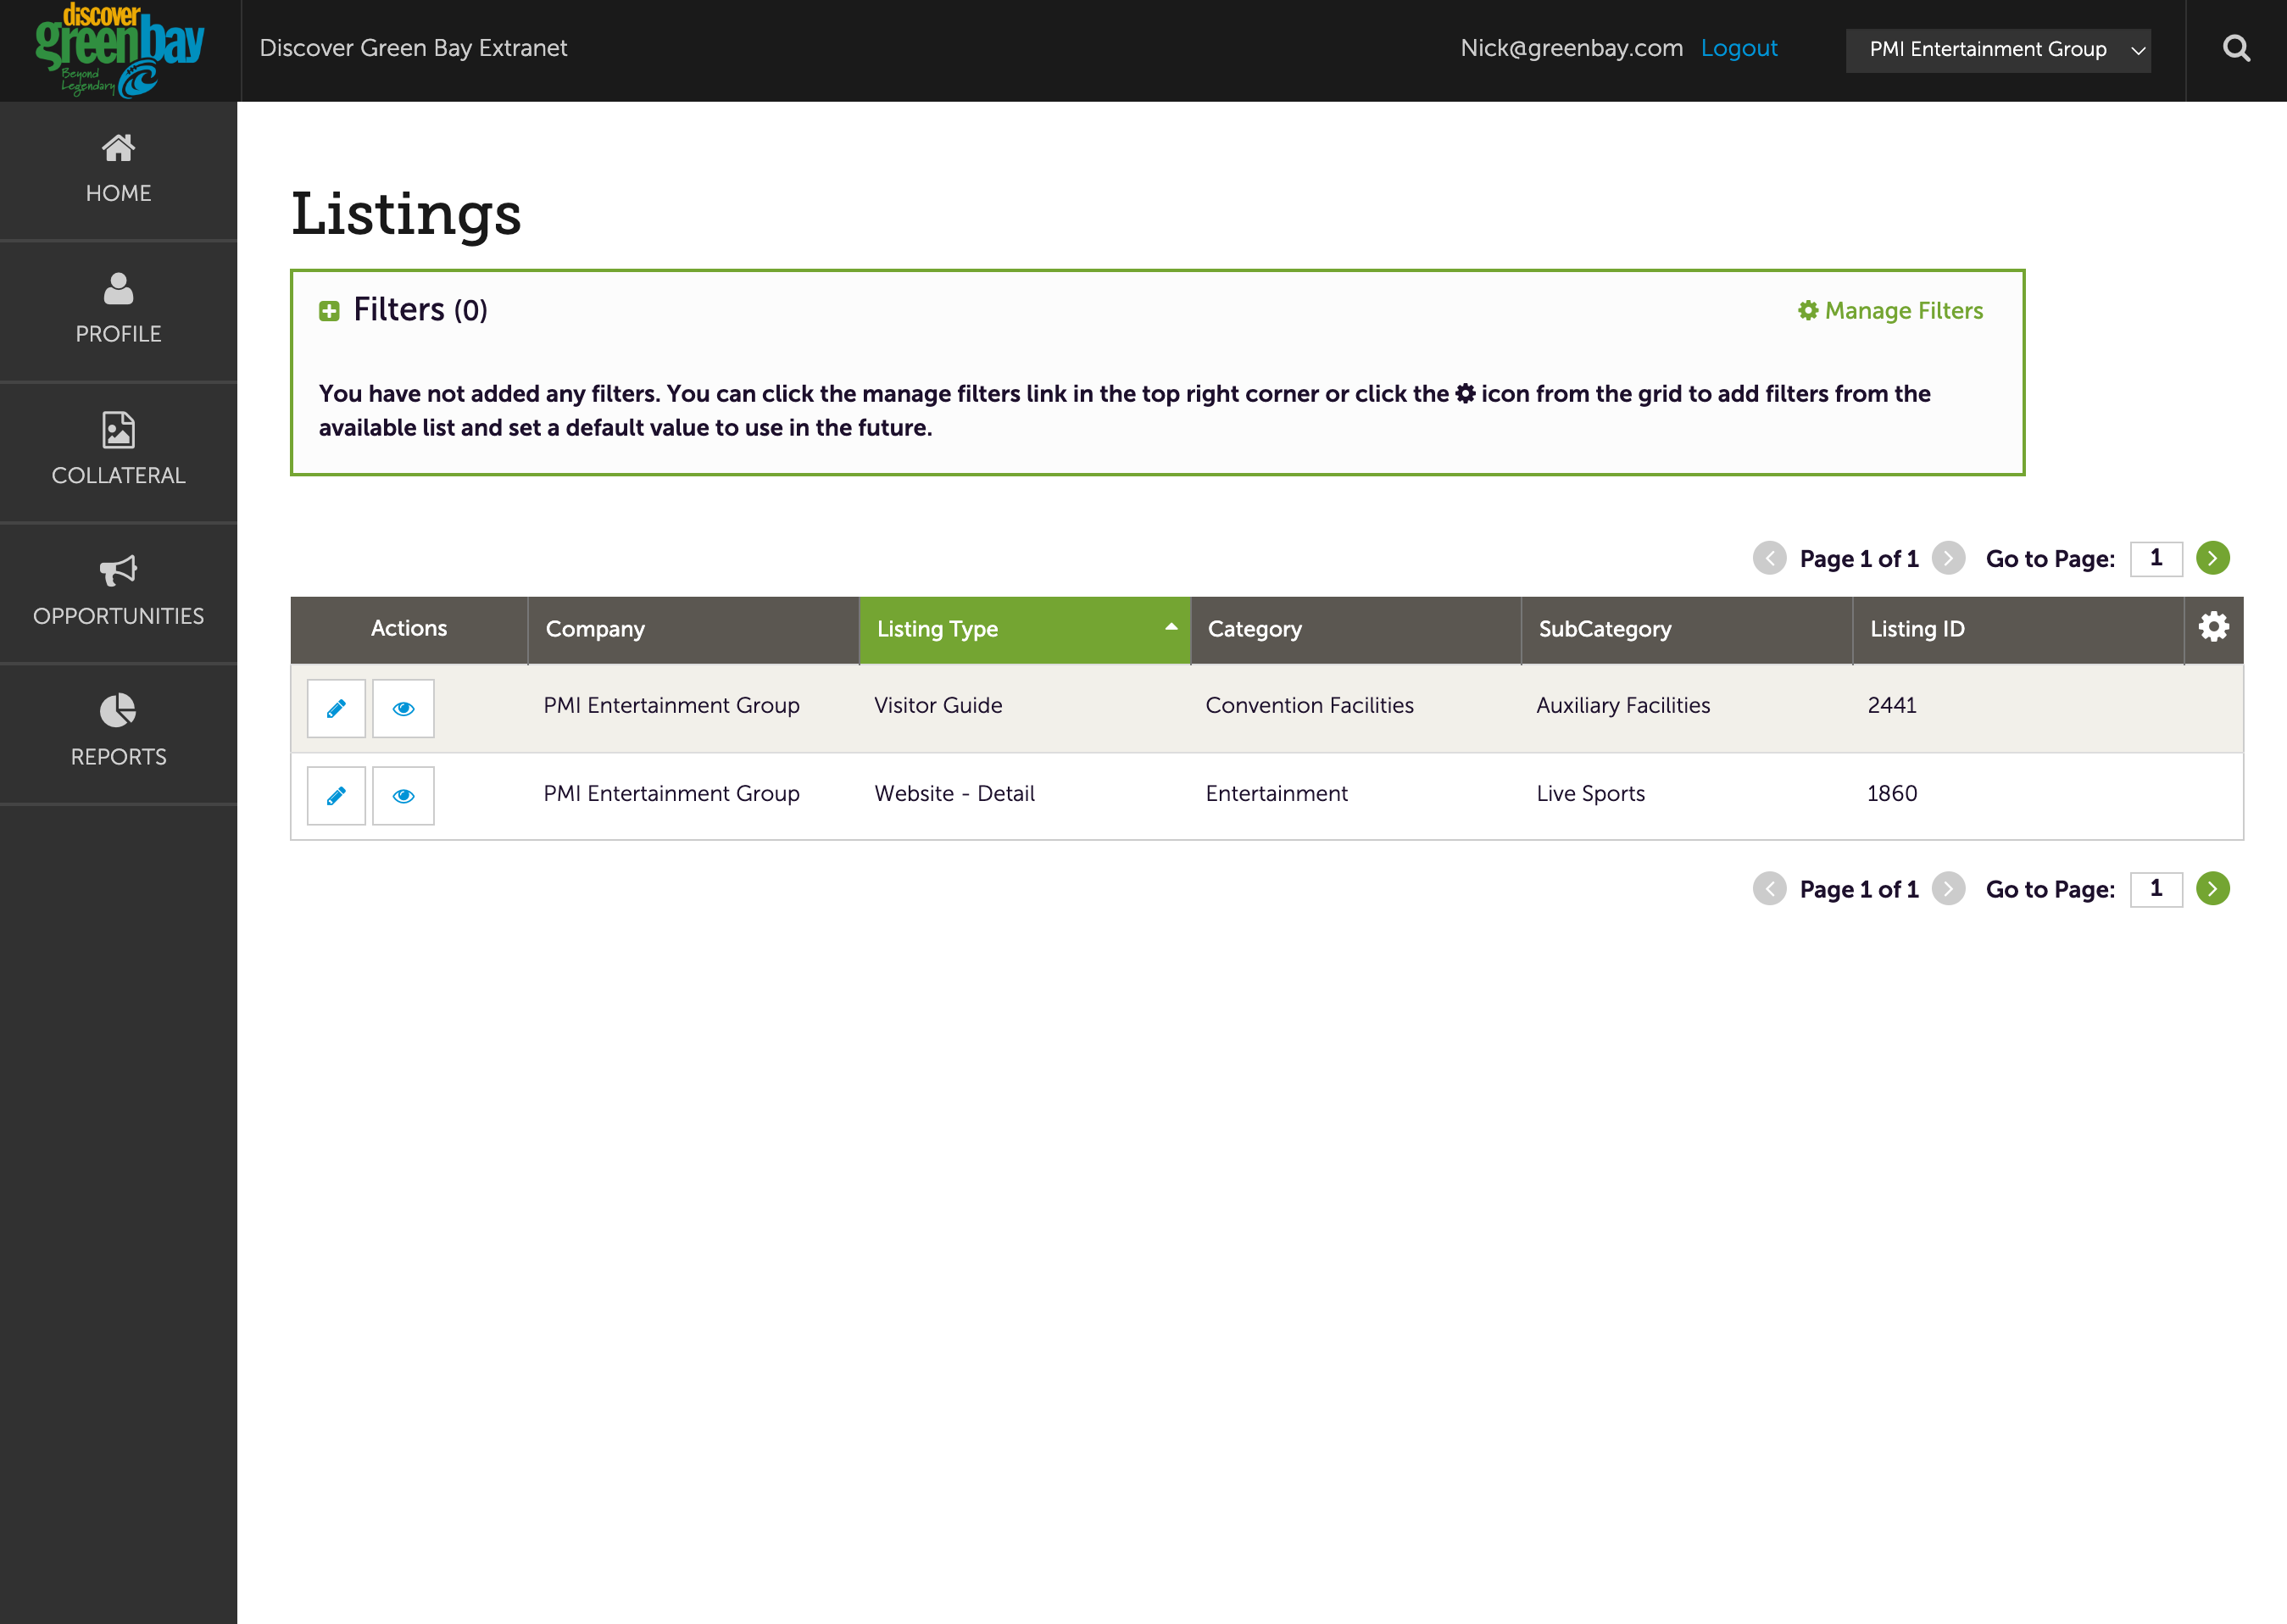
Task: Click the gray next page arrow below the table
Action: point(1948,889)
